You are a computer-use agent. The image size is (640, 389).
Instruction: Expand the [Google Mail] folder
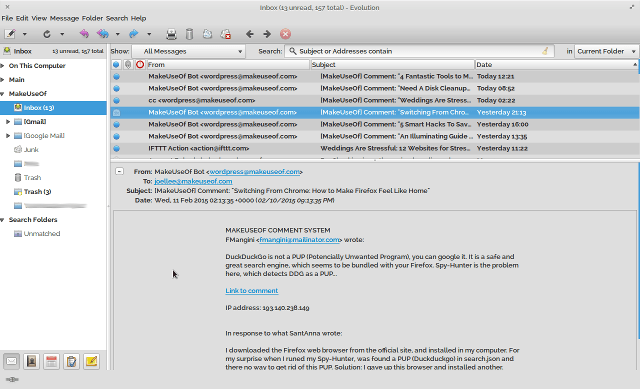click(8, 136)
